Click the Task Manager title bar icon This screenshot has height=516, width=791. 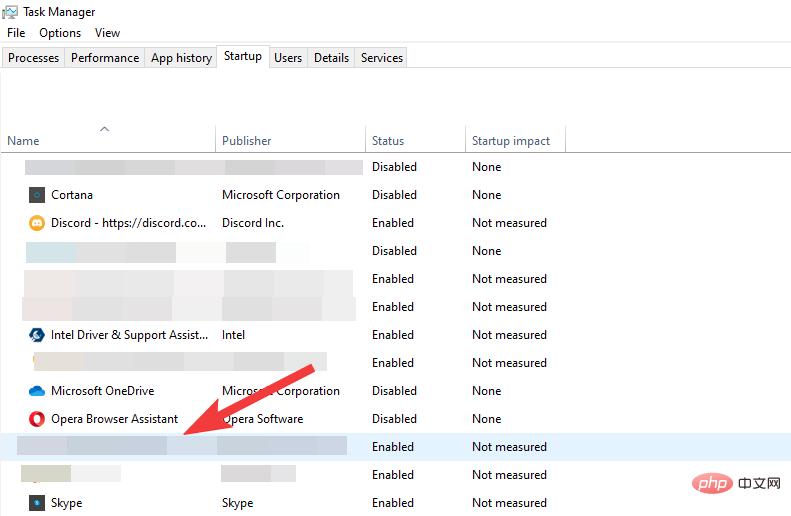coord(10,12)
